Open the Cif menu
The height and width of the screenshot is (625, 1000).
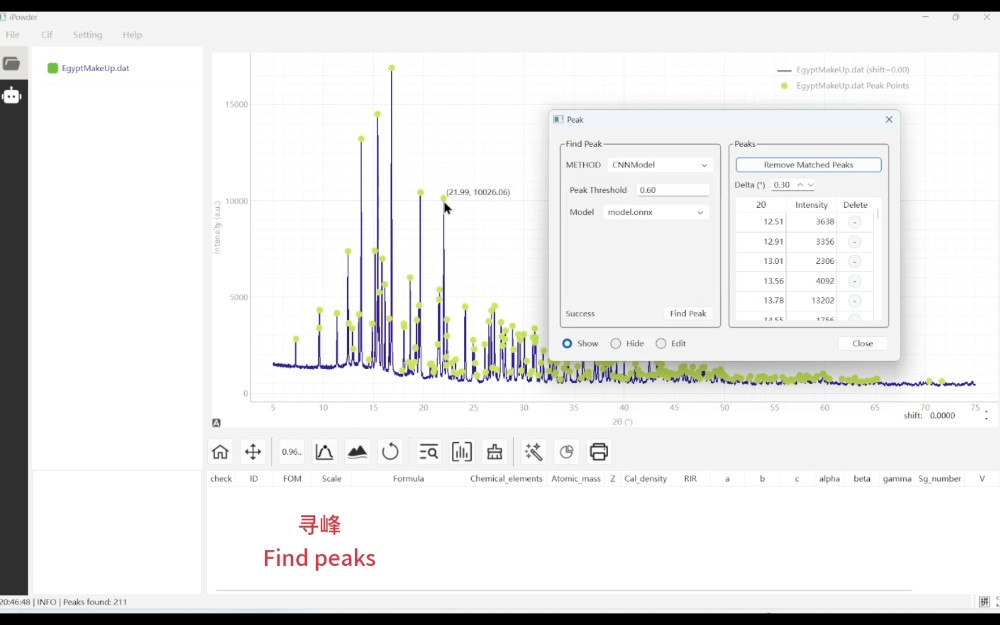click(x=47, y=34)
